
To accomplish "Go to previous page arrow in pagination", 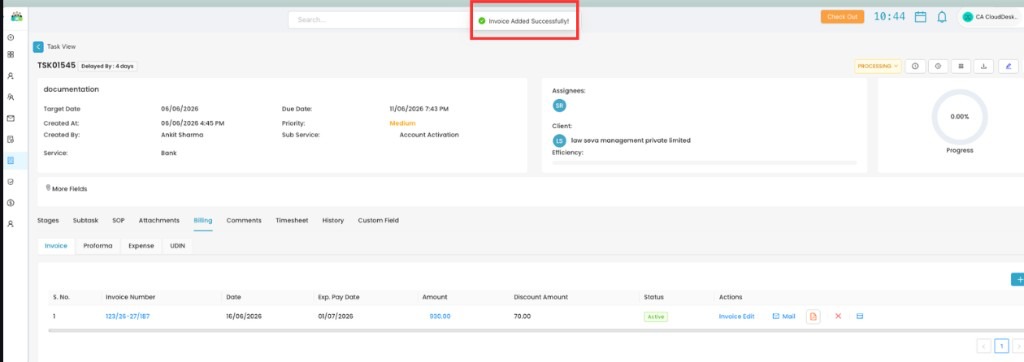I will coord(984,346).
